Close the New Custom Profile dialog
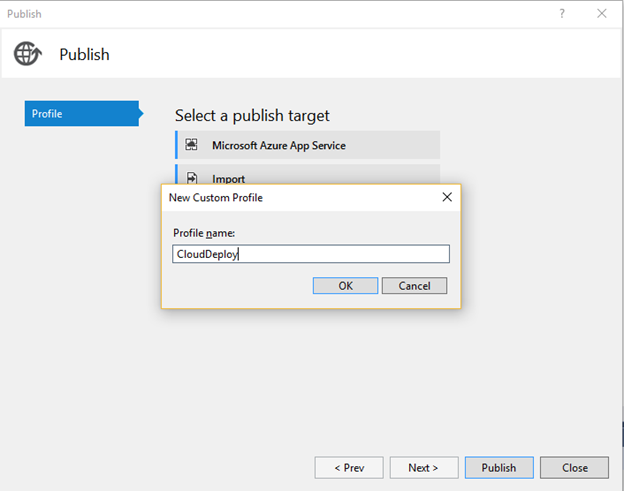The height and width of the screenshot is (491, 624). click(x=447, y=197)
